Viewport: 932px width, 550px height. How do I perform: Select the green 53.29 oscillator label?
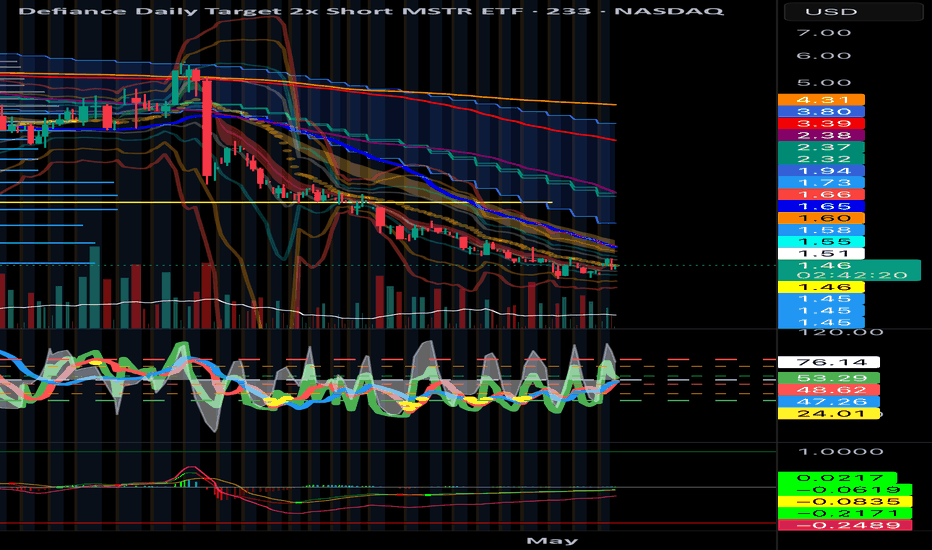click(x=829, y=378)
